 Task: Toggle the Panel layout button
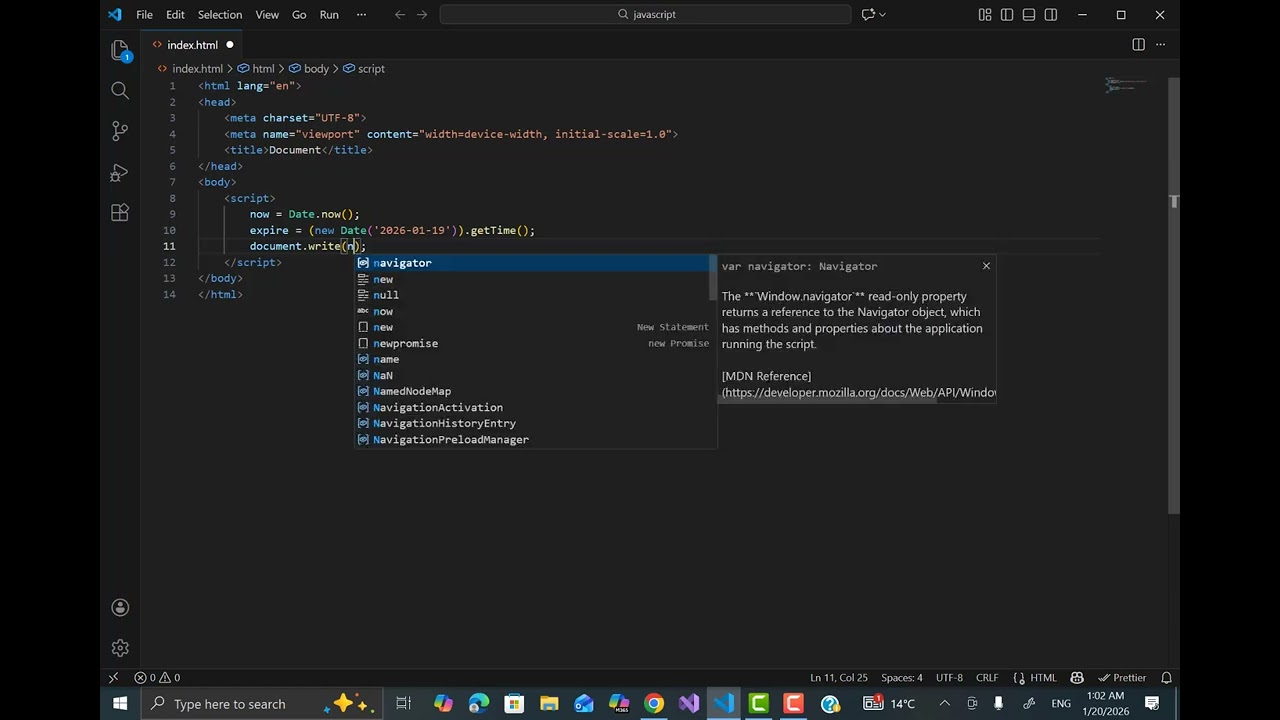tap(1029, 15)
